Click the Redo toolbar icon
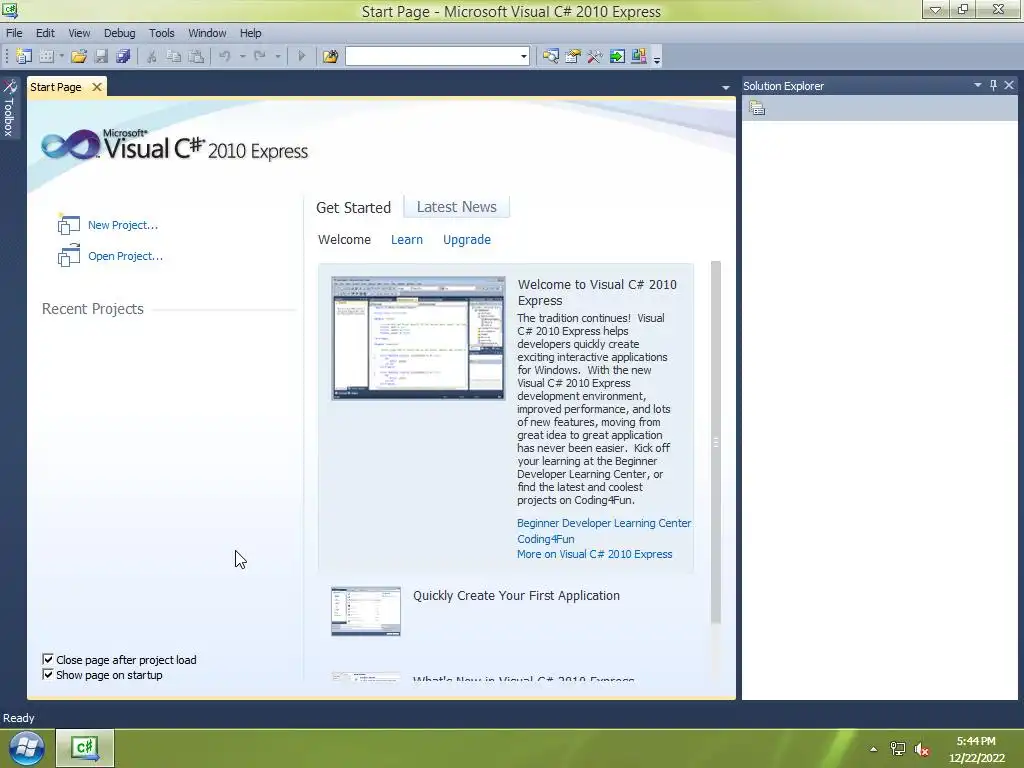Viewport: 1024px width, 768px height. coord(260,57)
